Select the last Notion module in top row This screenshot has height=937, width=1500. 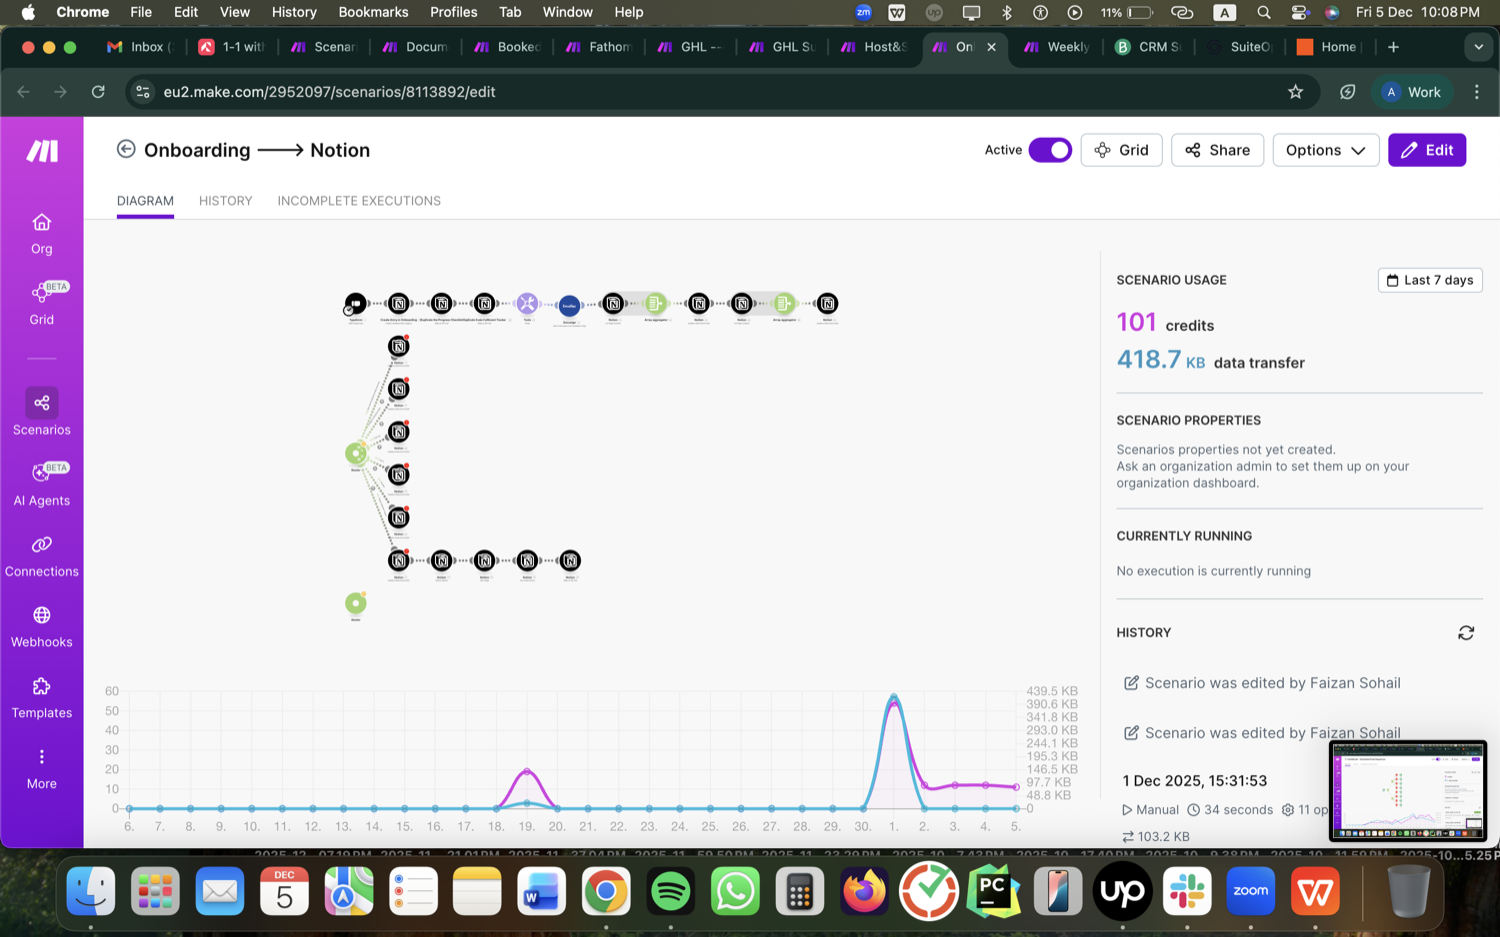[827, 303]
